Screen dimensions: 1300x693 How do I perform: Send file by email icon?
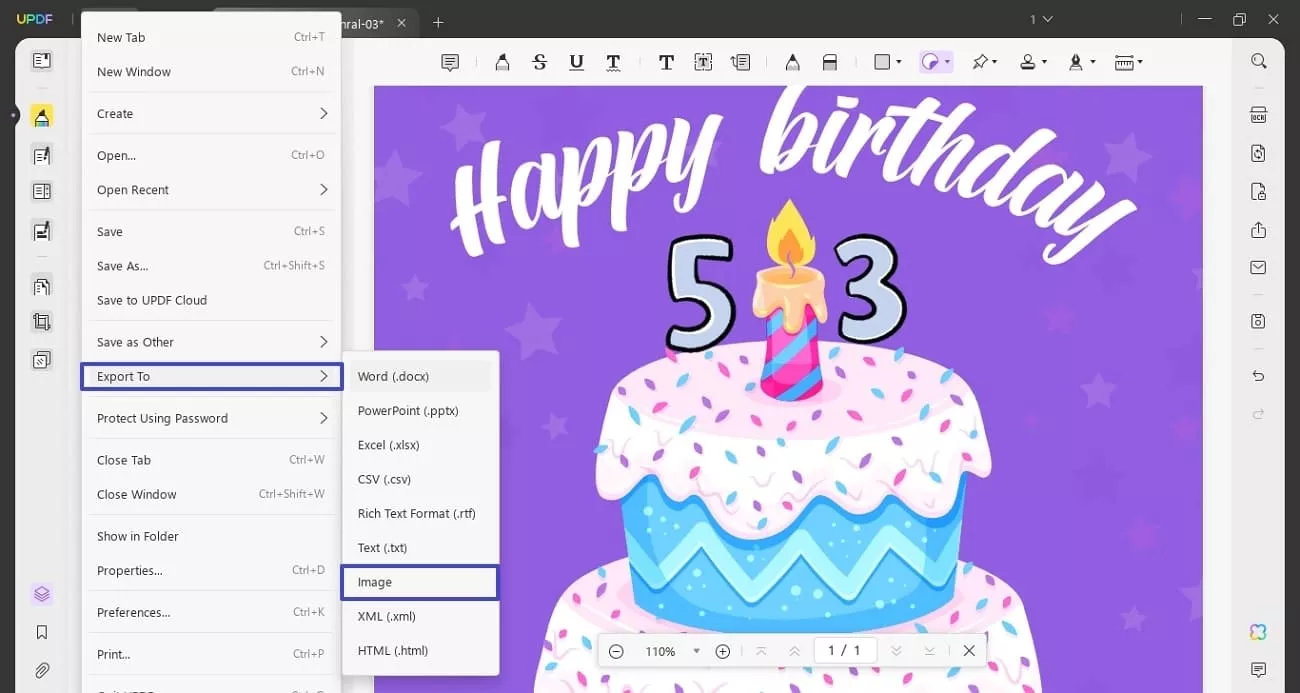tap(1258, 268)
